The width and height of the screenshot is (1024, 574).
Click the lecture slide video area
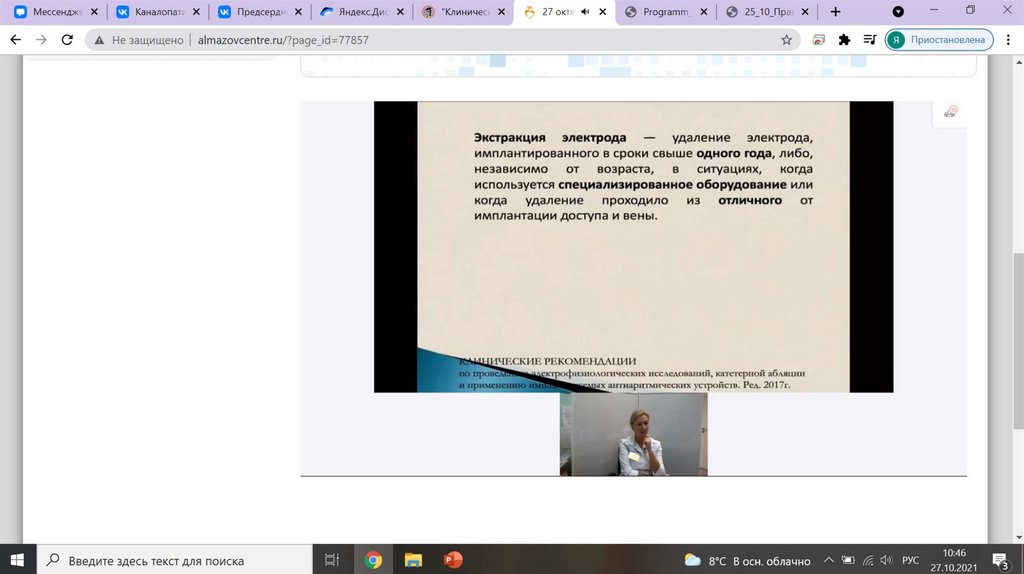pos(633,246)
